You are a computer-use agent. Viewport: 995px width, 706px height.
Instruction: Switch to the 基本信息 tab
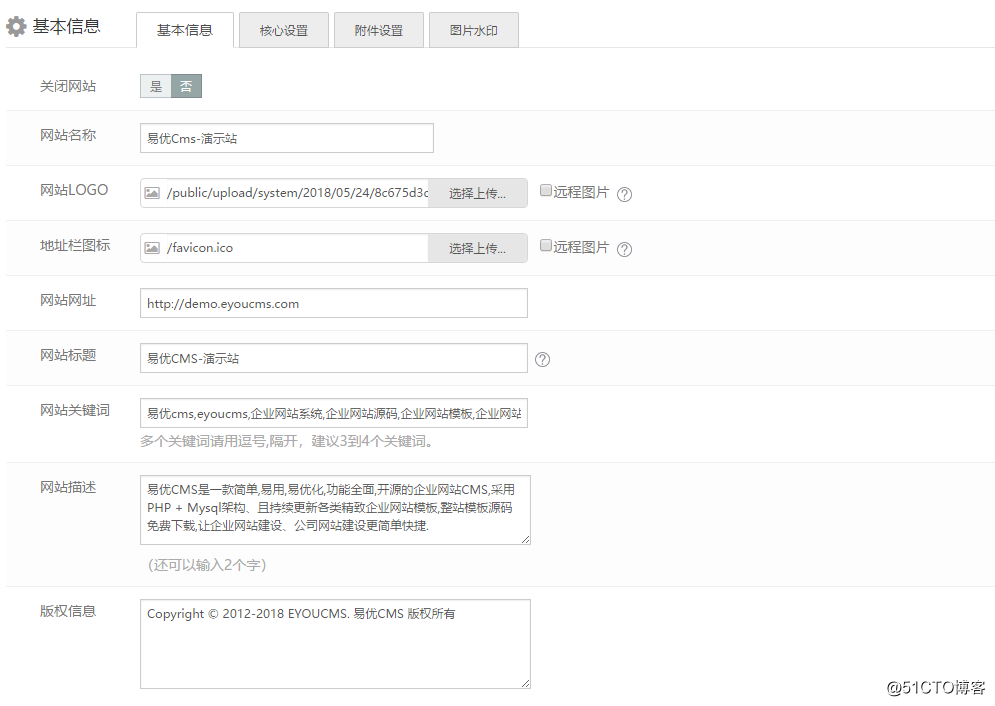pyautogui.click(x=185, y=30)
